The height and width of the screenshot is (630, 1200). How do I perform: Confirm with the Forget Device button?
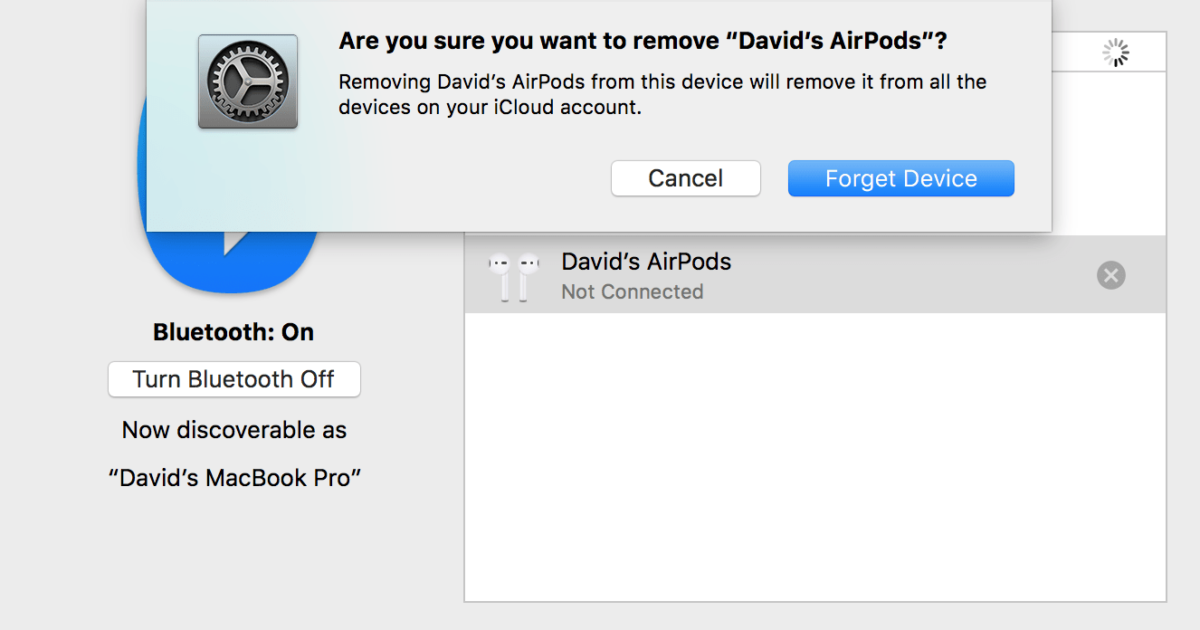click(x=901, y=179)
